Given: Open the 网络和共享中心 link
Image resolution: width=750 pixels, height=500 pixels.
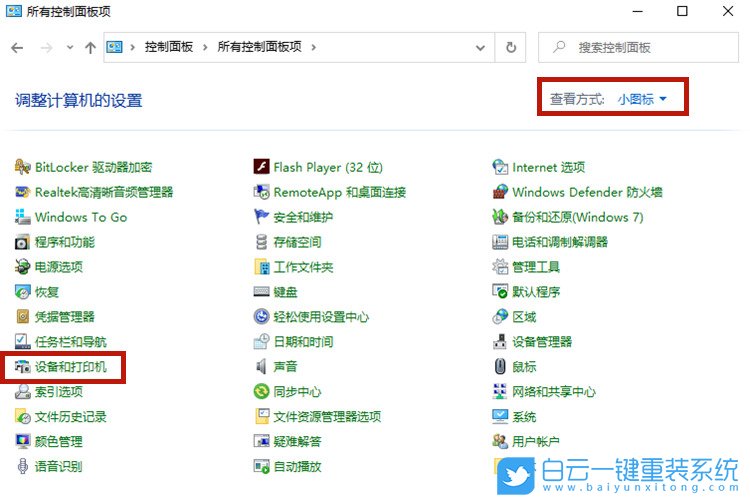Looking at the screenshot, I should tap(554, 391).
